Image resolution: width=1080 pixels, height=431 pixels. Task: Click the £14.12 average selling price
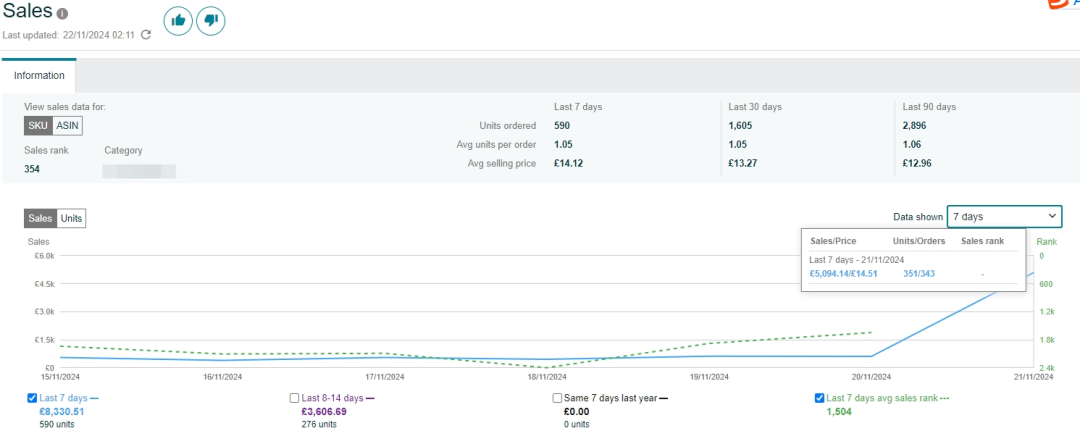[x=568, y=164]
